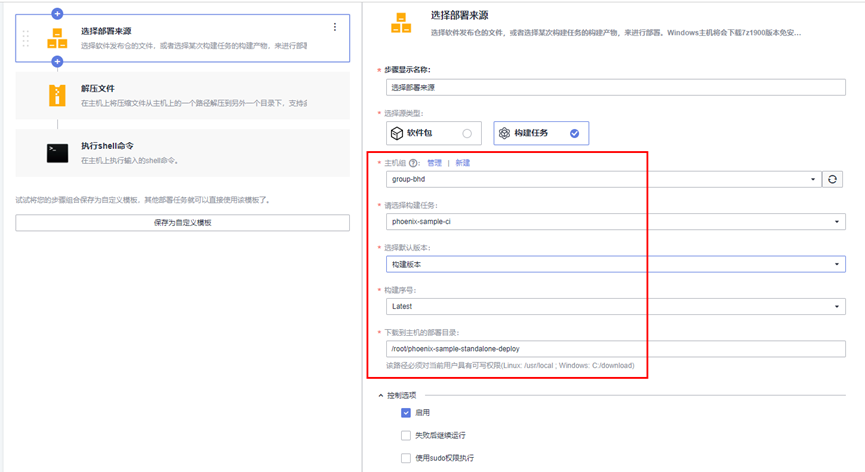Click the 选择部署来源 heading in details panel
Viewport: 865px width, 472px height.
coord(460,15)
